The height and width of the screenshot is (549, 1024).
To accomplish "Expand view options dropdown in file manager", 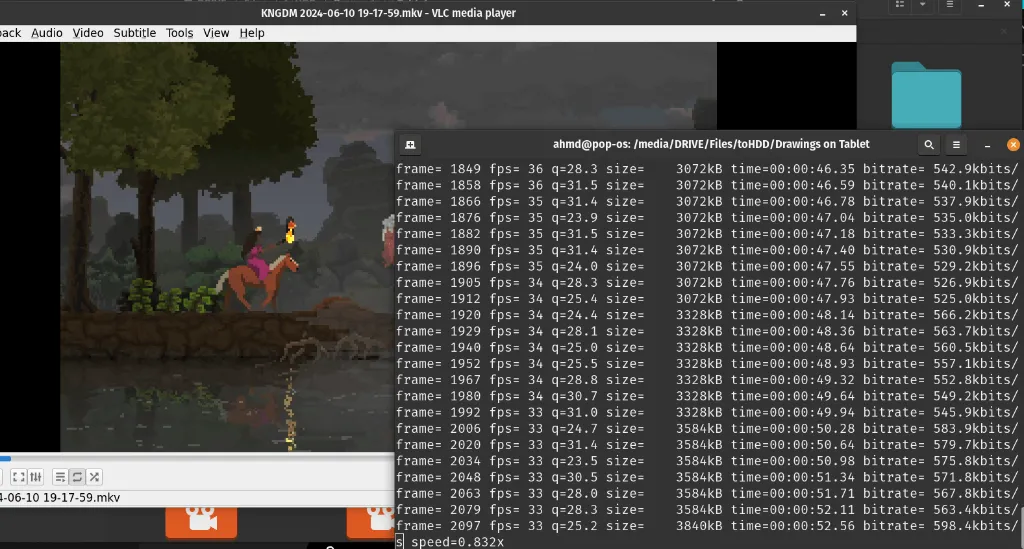I will [922, 5].
